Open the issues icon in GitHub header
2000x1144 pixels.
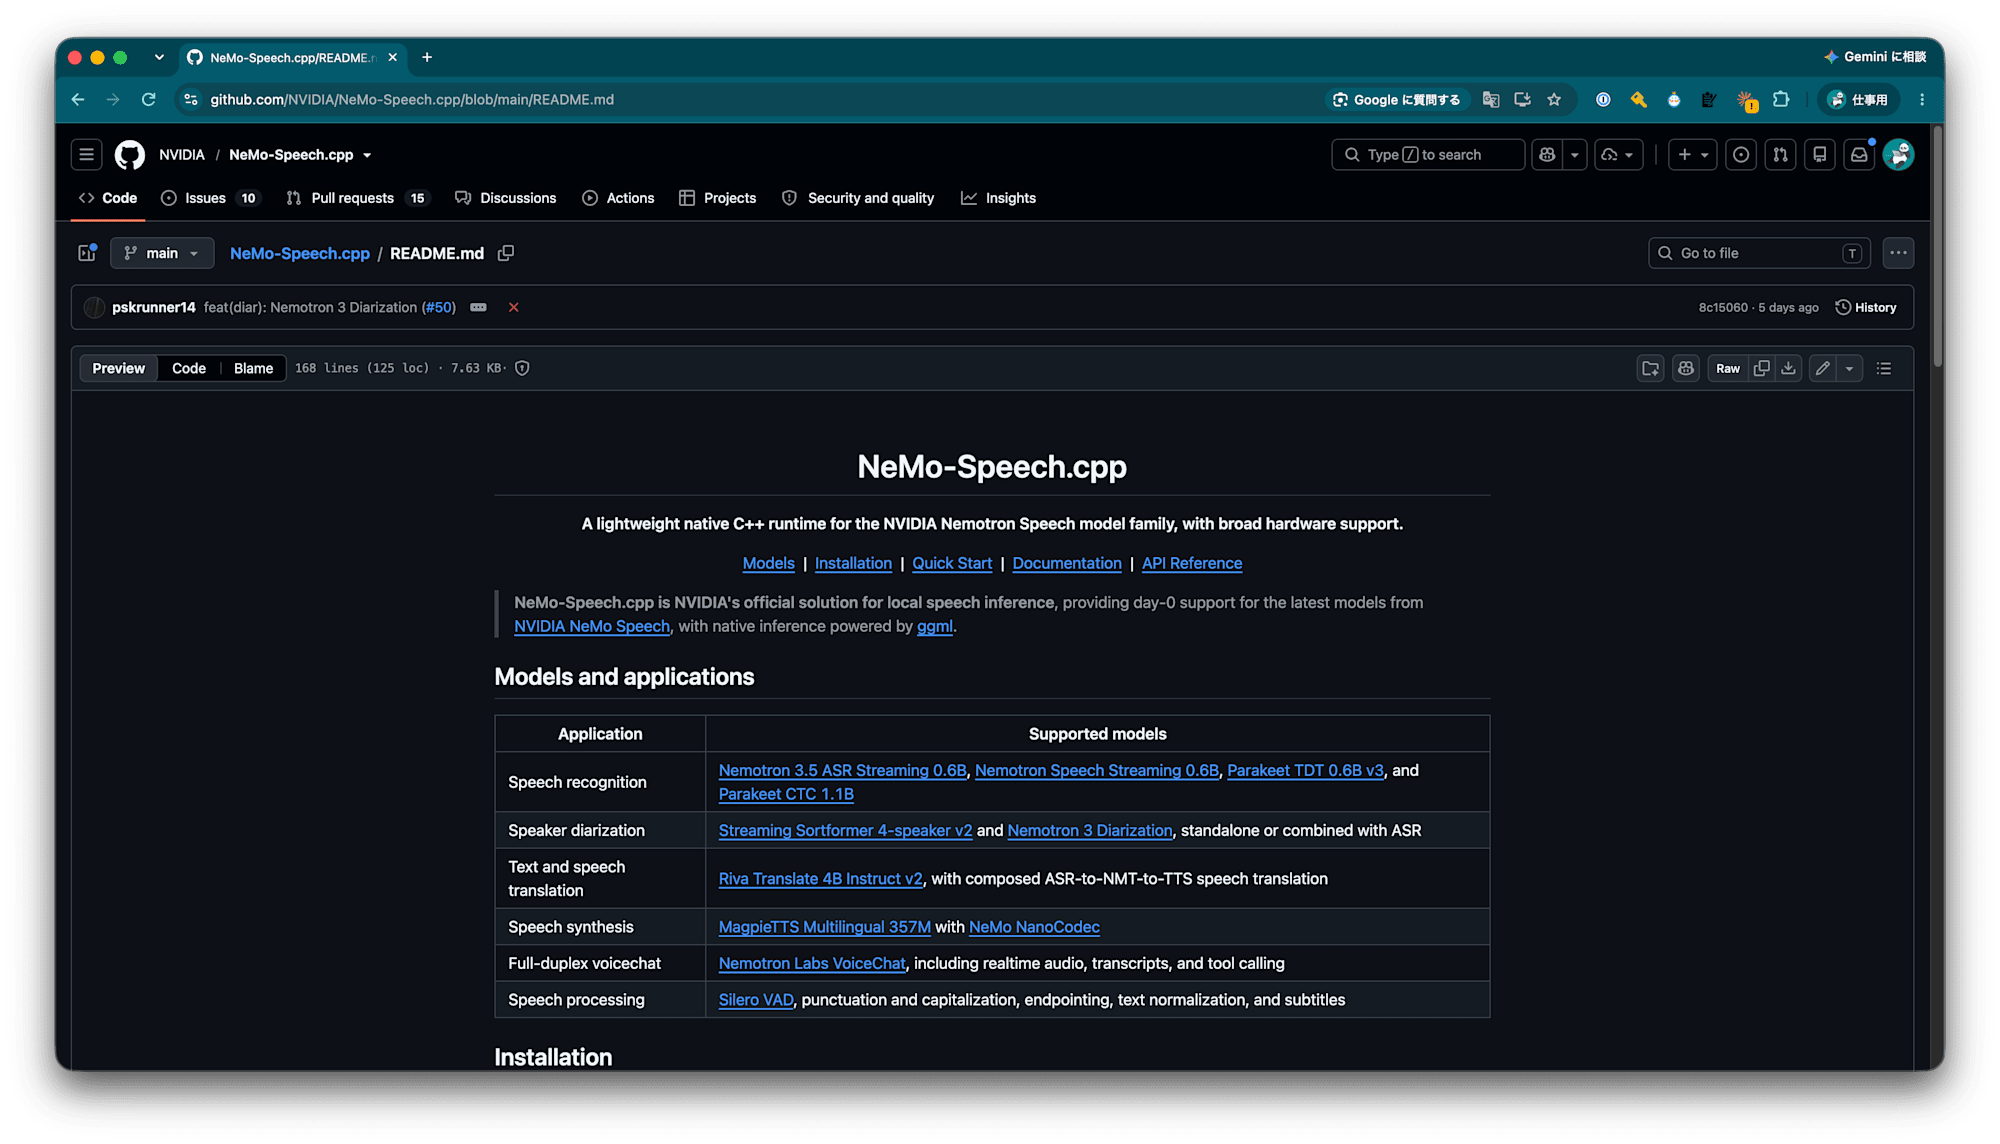tap(1741, 155)
